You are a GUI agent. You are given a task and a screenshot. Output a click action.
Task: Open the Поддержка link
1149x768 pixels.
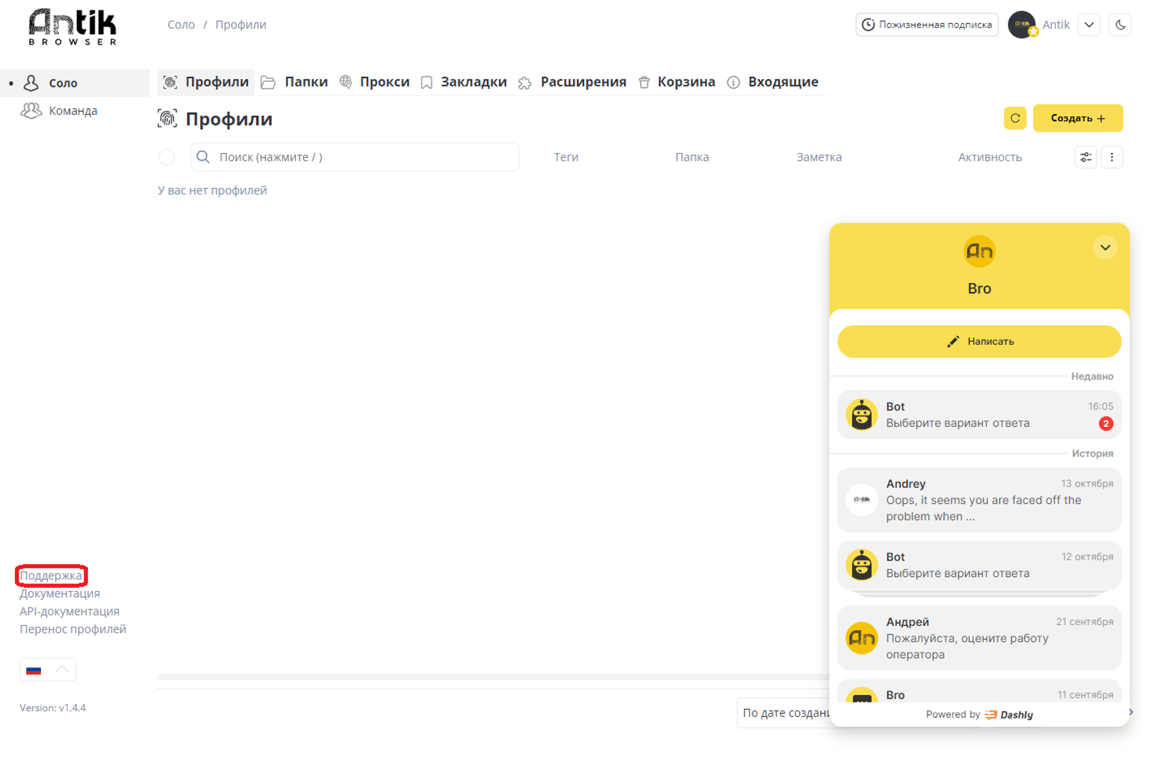pyautogui.click(x=51, y=575)
